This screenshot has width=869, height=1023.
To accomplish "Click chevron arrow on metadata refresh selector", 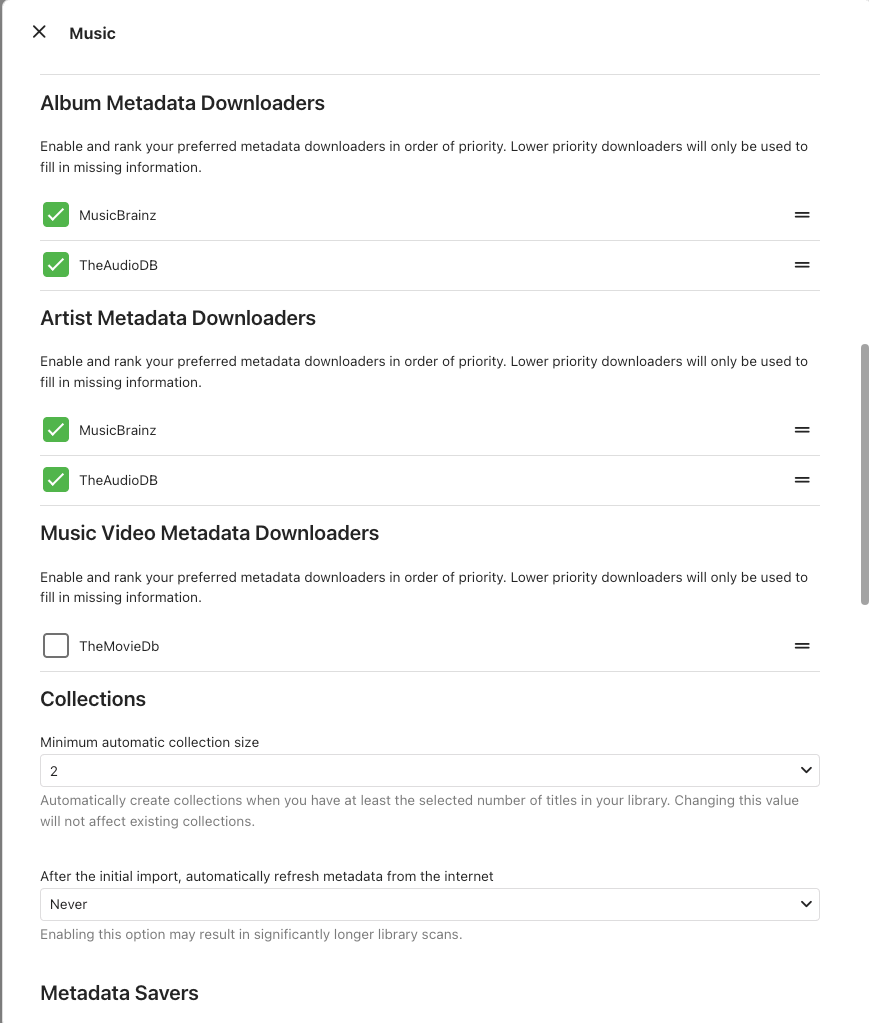I will (806, 905).
